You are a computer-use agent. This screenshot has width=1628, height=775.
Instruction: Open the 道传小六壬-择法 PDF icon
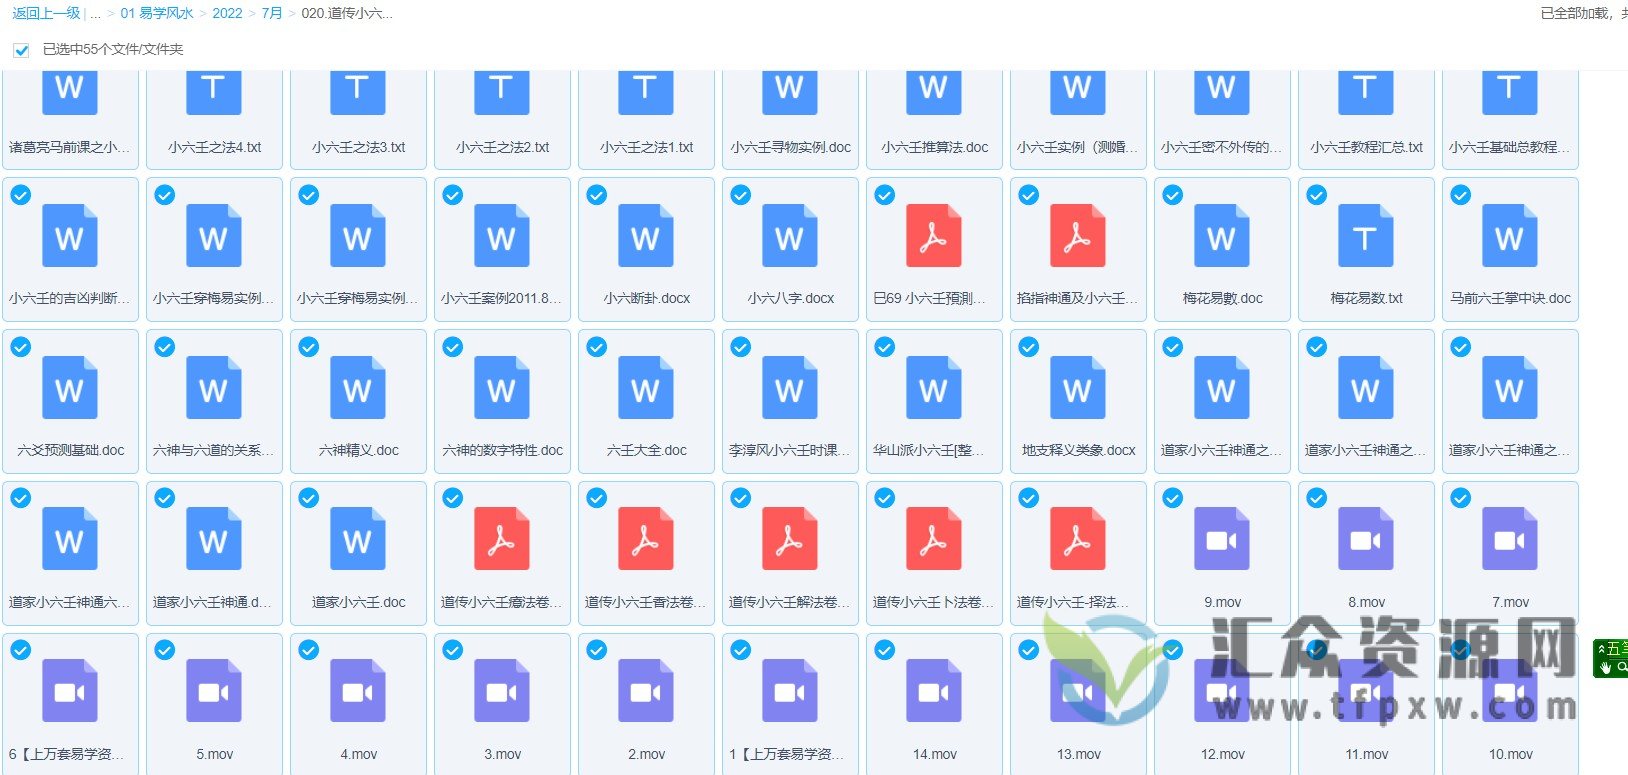click(1077, 541)
